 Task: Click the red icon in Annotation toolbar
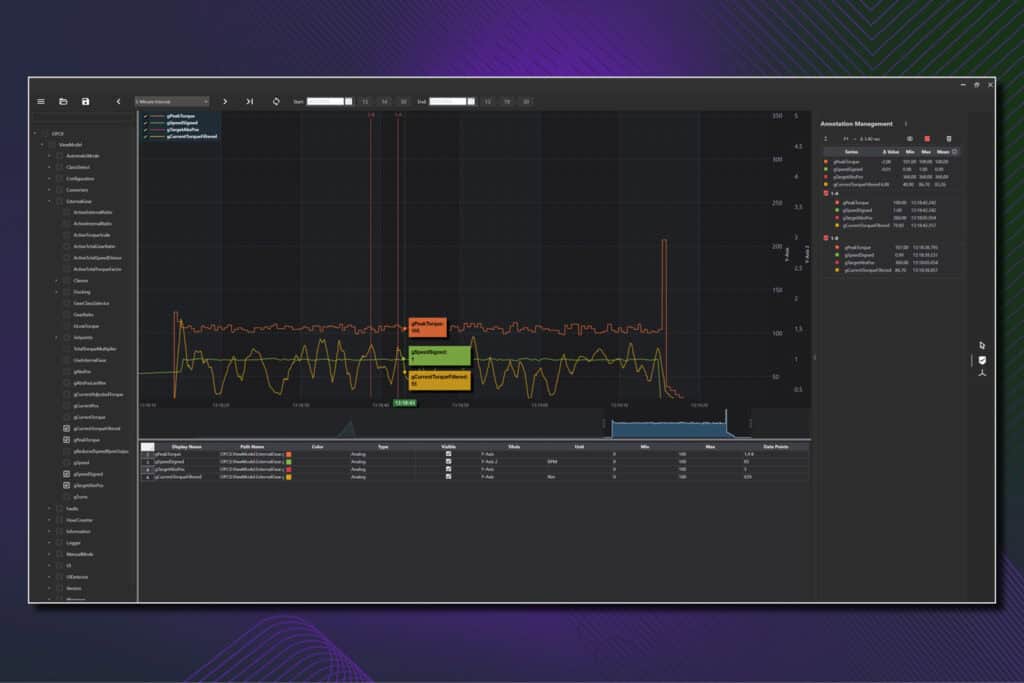tap(927, 139)
